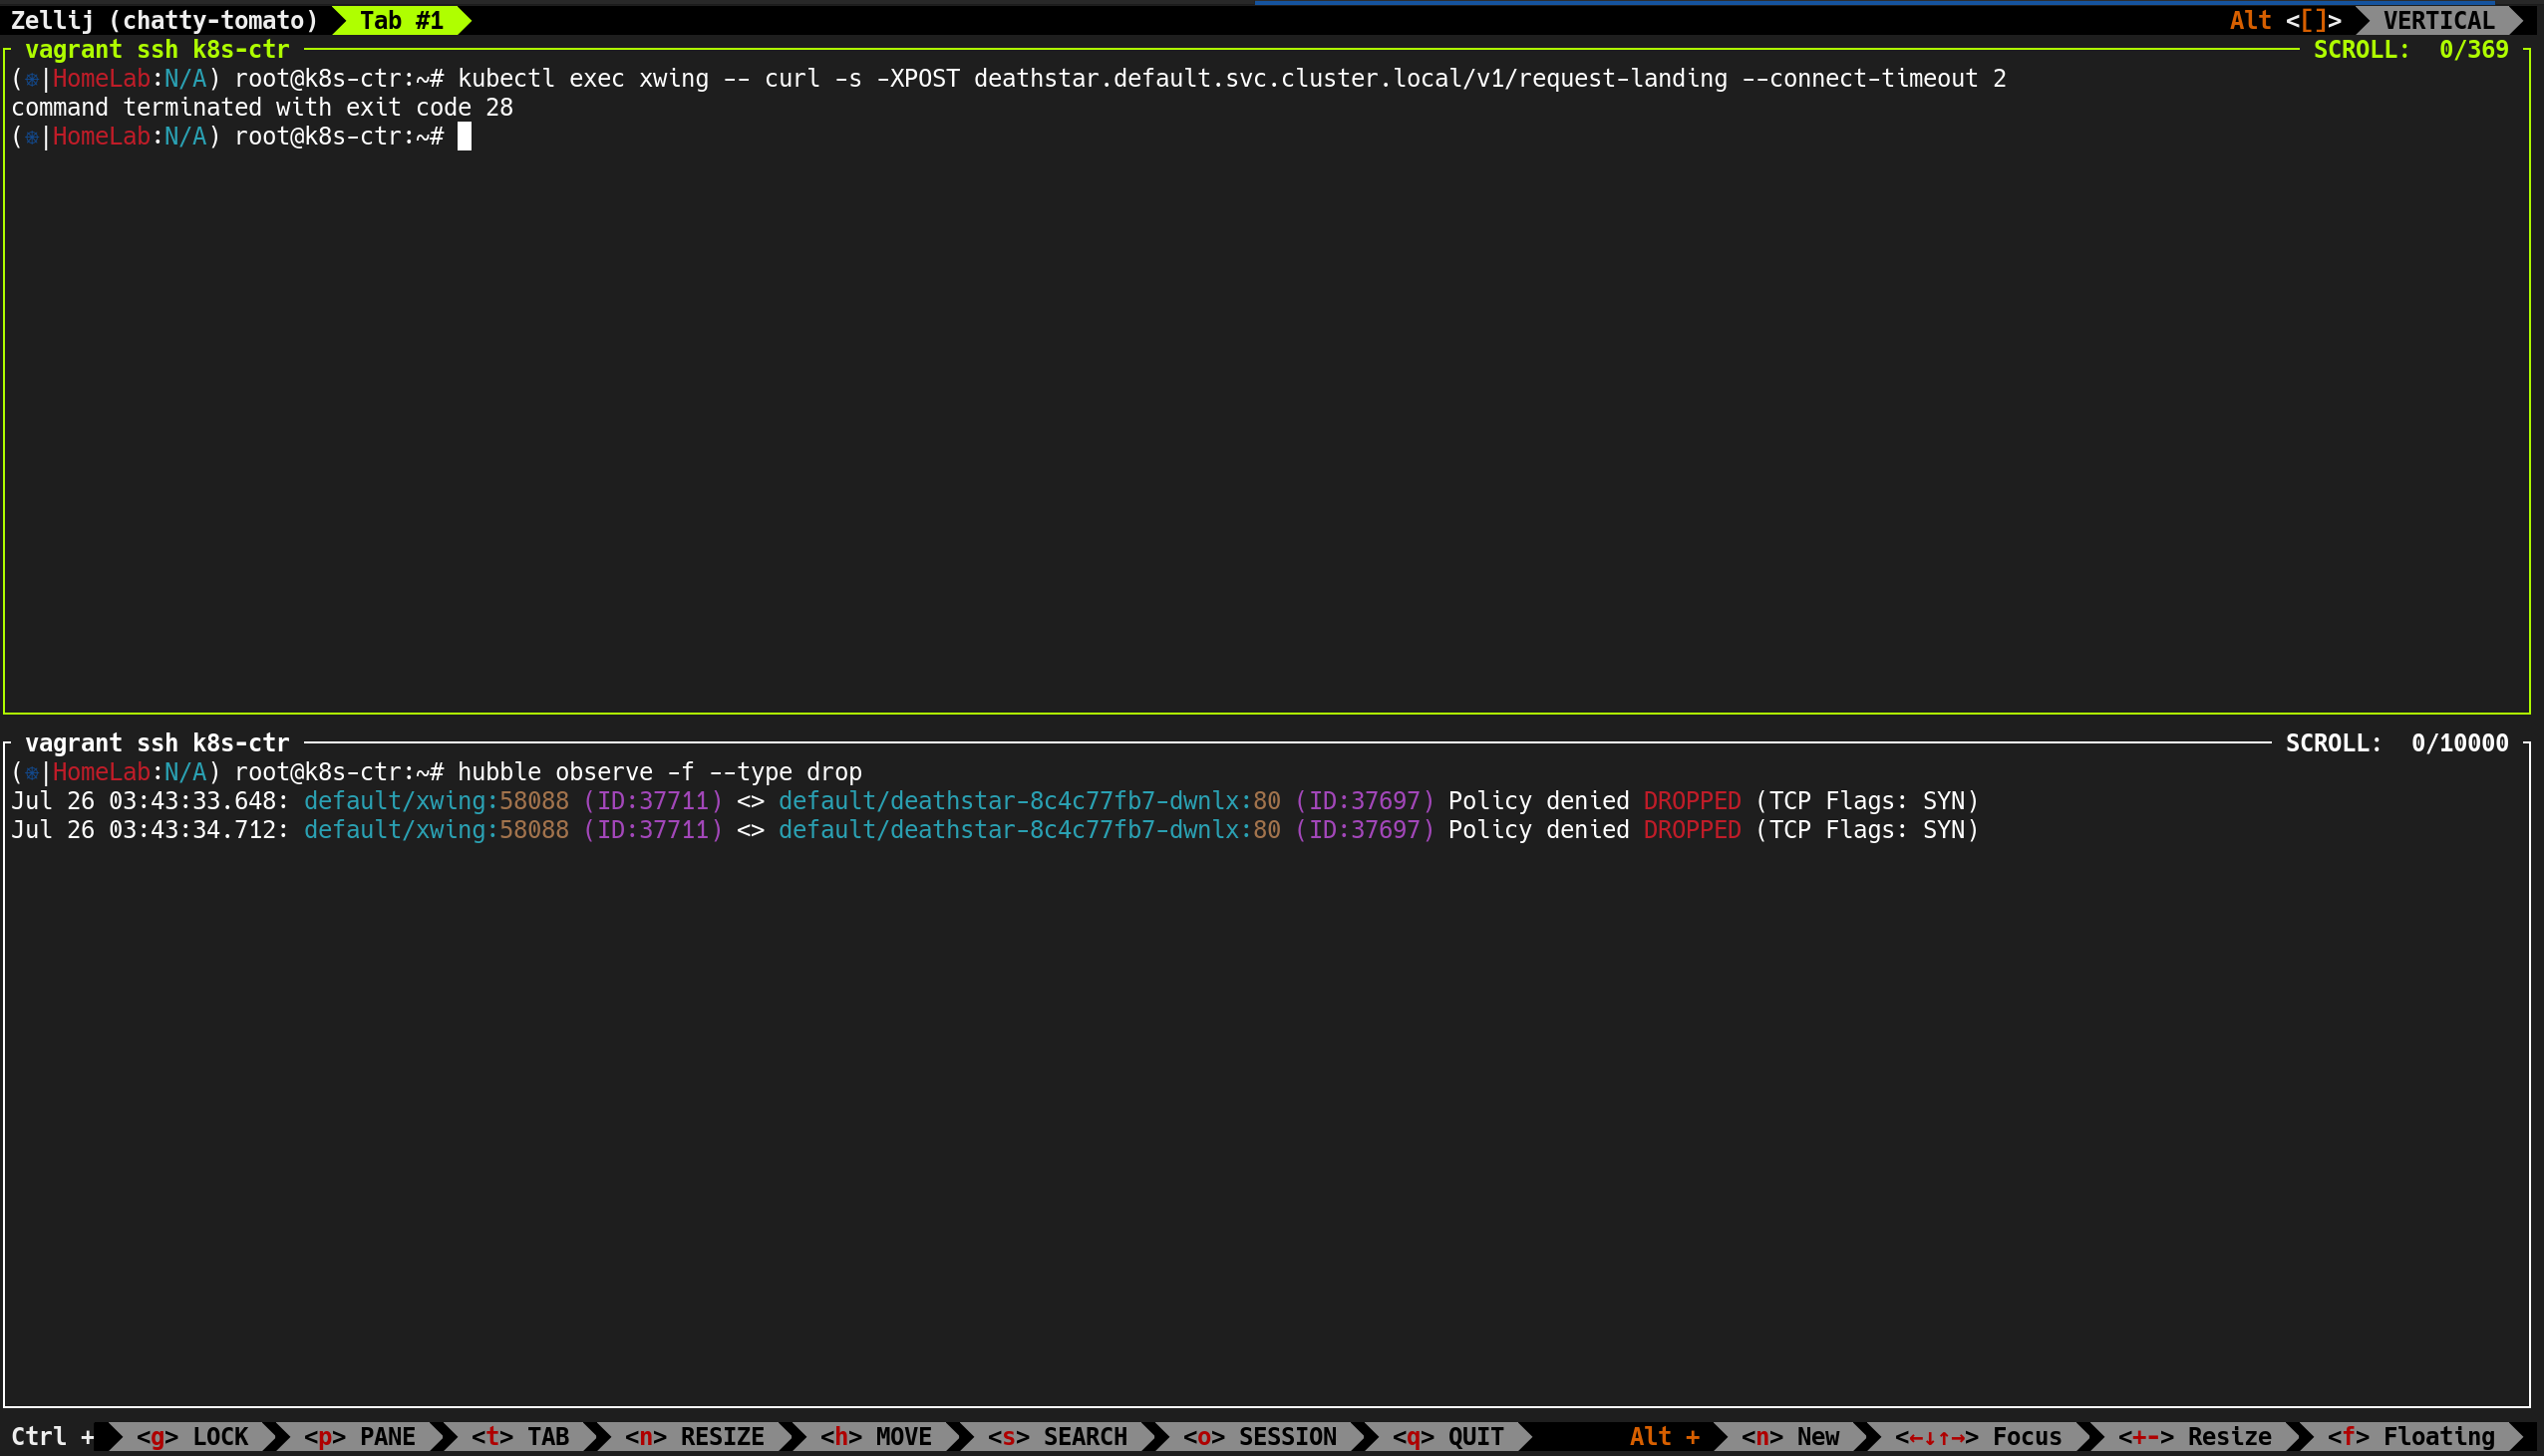Activate the <g> LOCK mode segment
Screen dimensions: 2544x1456
(192, 1436)
